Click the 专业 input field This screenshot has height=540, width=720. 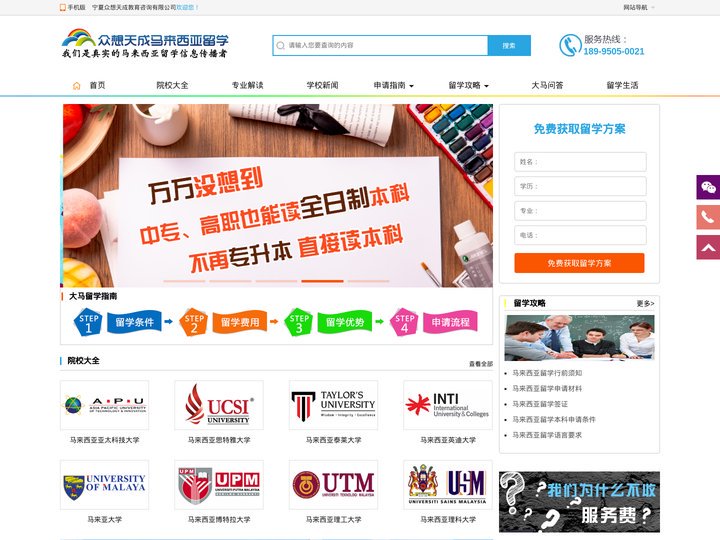[x=580, y=211]
